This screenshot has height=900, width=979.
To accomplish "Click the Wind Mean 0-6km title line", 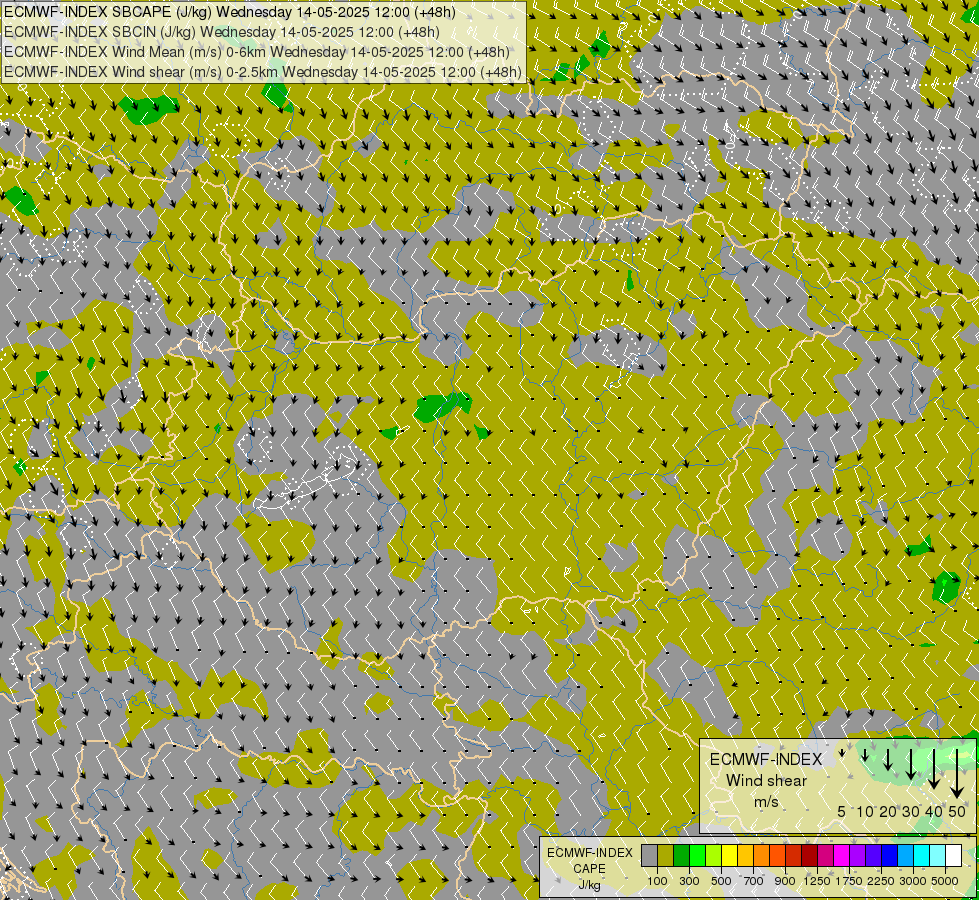I will coord(257,52).
